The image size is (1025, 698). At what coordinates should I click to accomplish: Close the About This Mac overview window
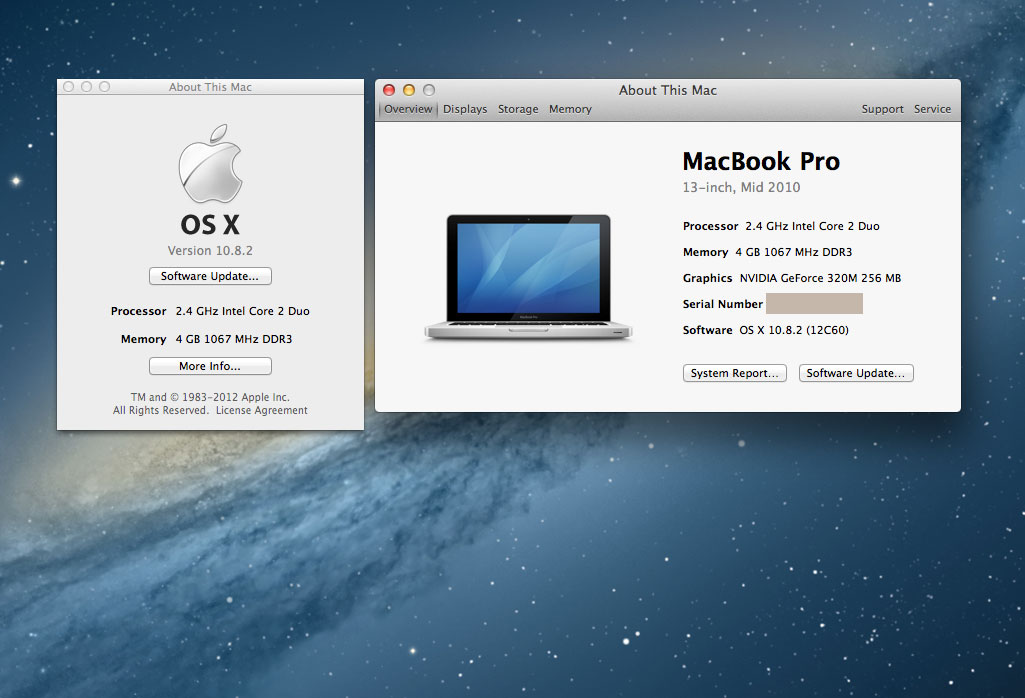click(x=389, y=90)
